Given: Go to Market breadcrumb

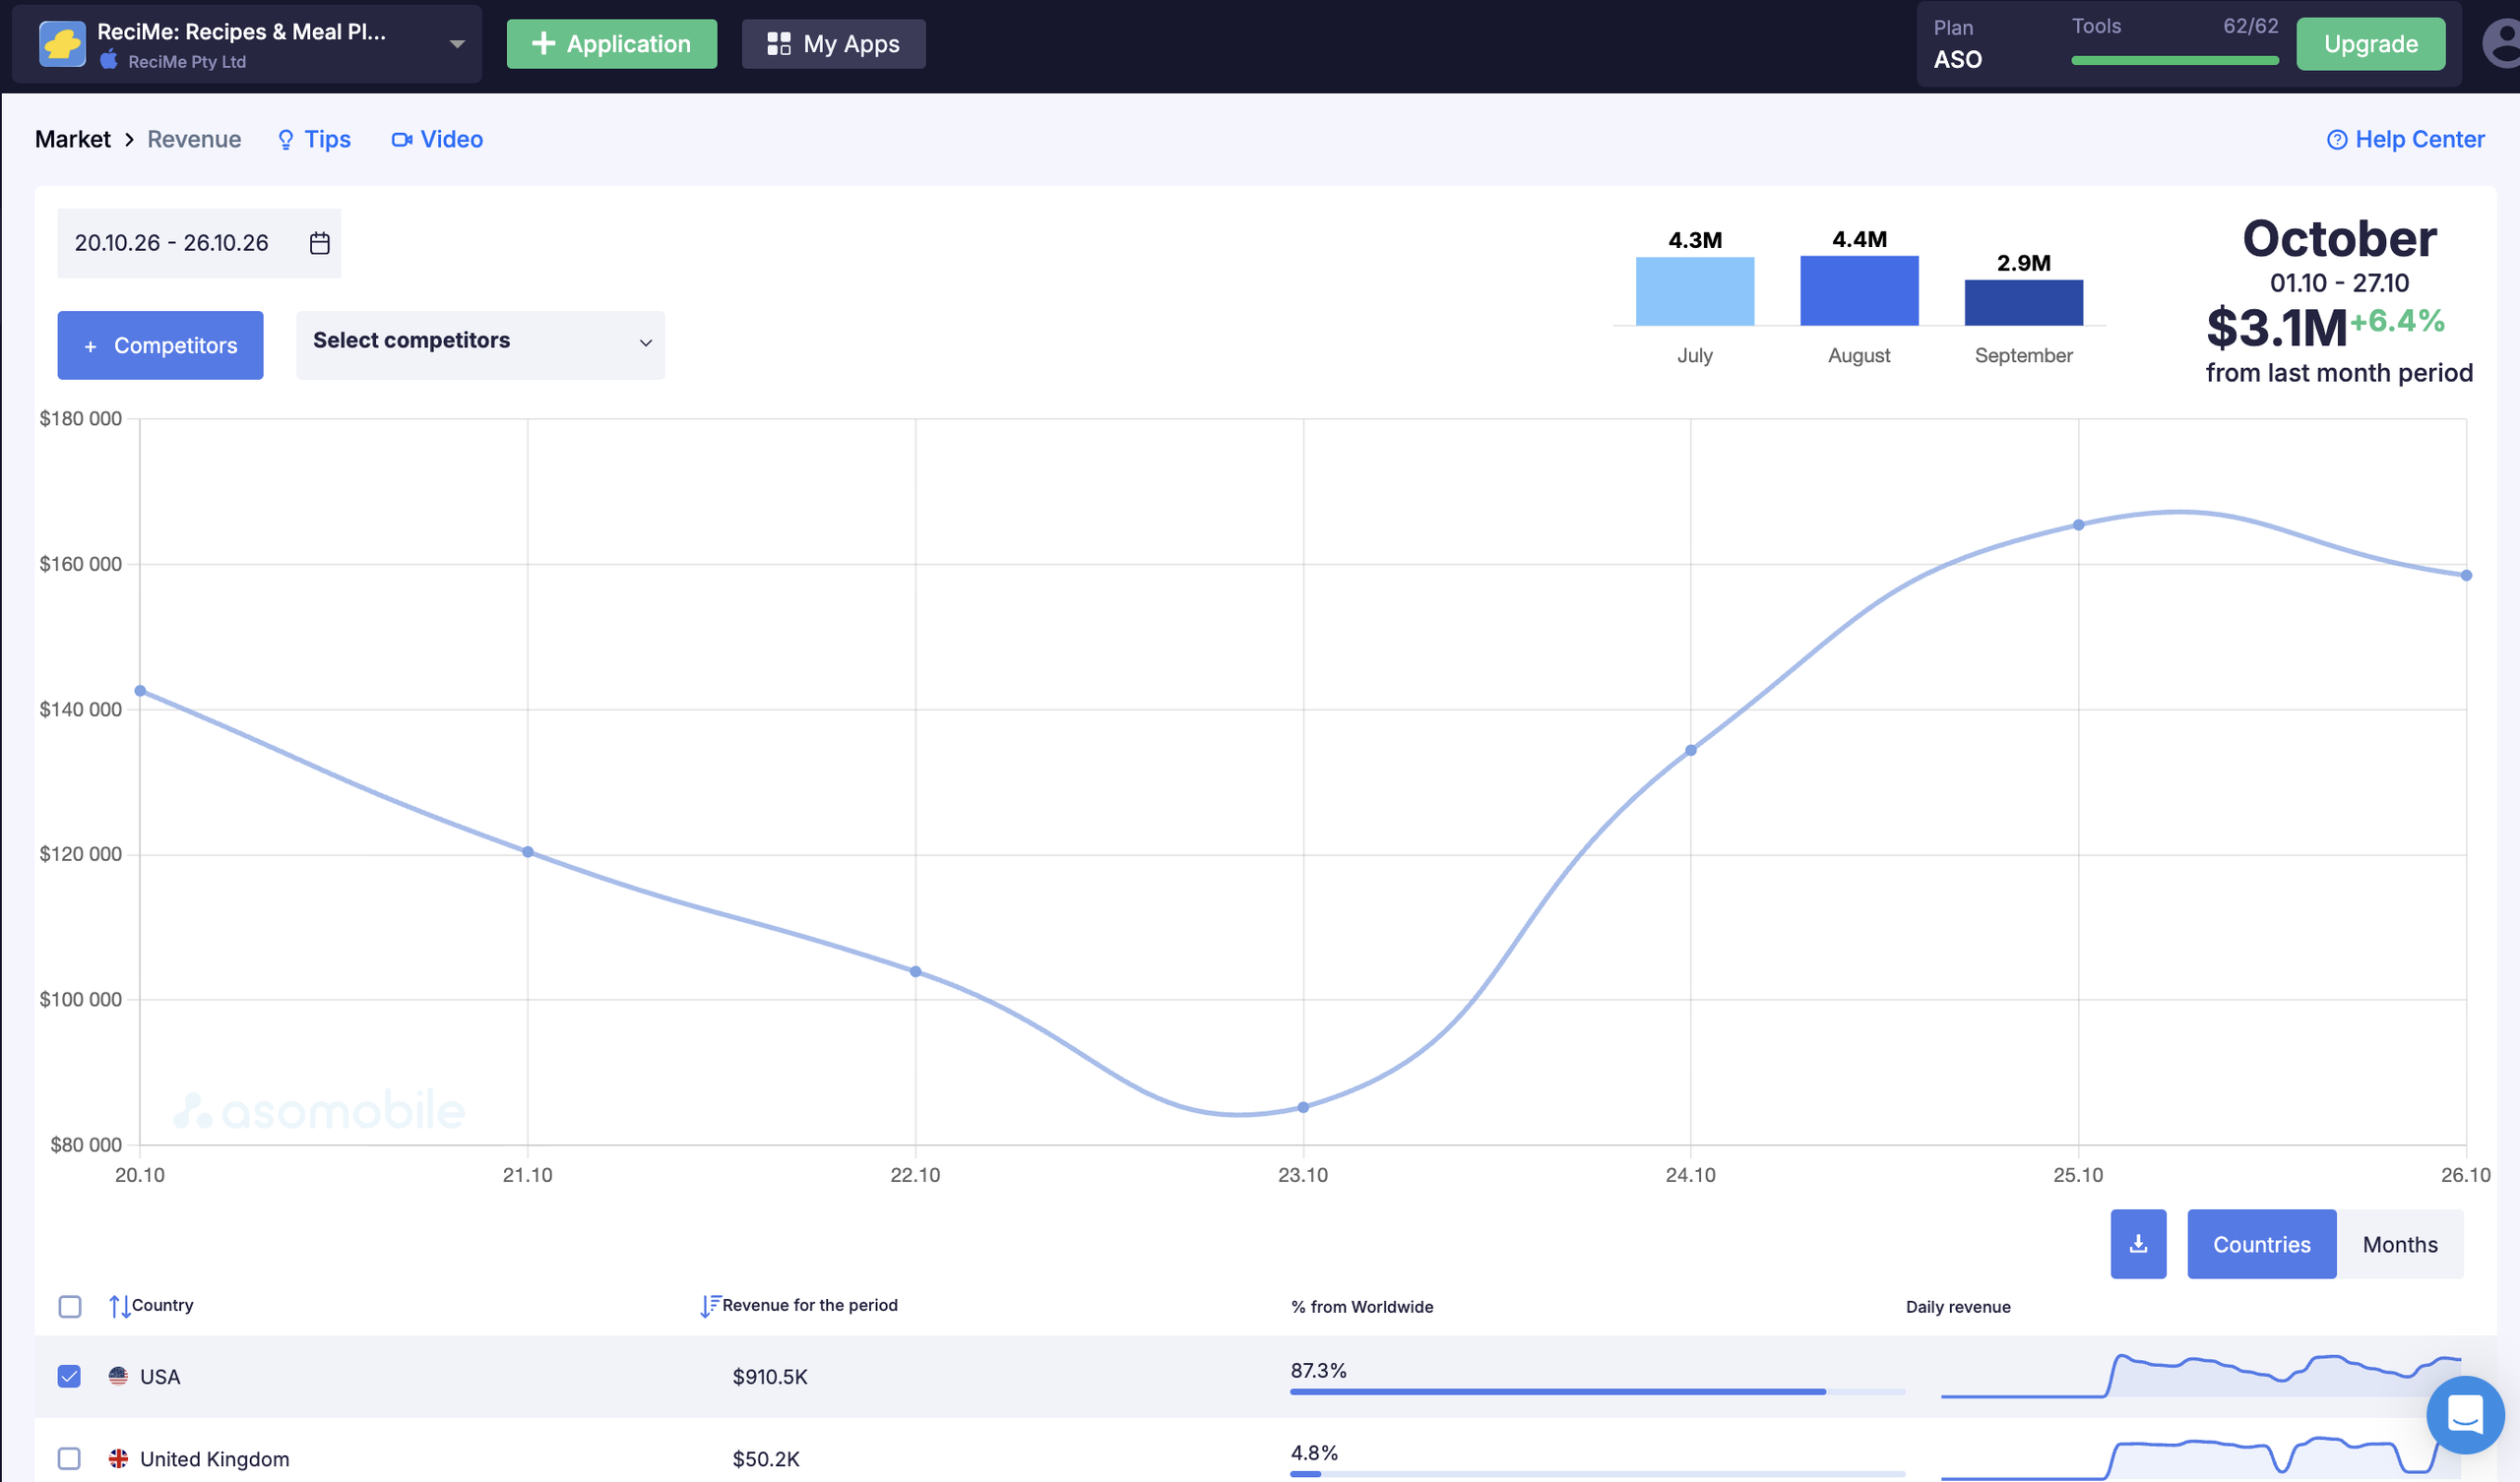Looking at the screenshot, I should (x=72, y=139).
